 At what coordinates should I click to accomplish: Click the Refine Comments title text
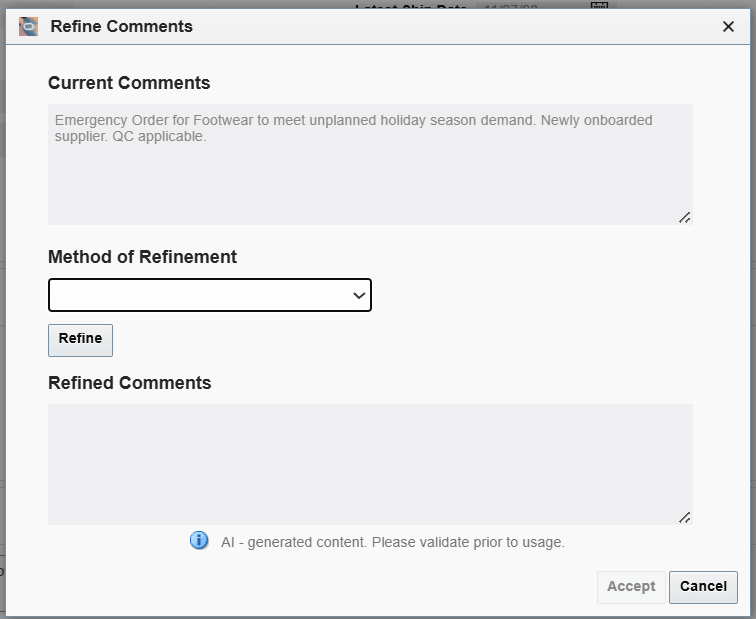tap(122, 27)
